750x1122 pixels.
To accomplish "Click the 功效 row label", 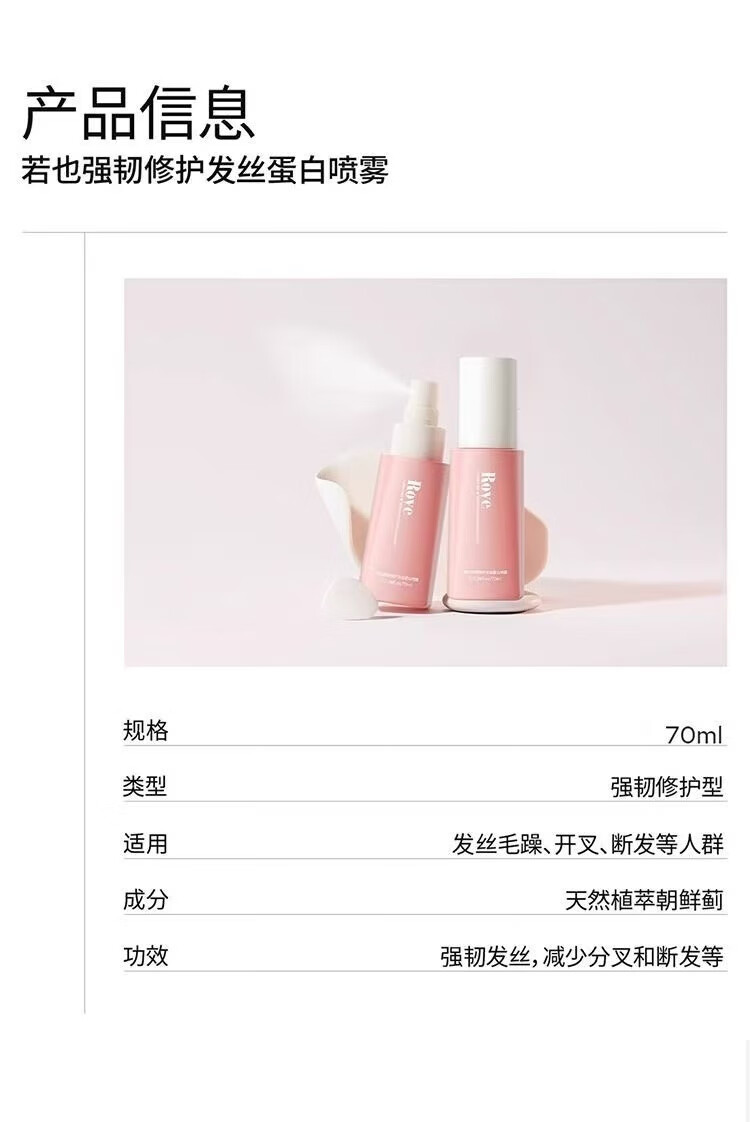I will (145, 955).
